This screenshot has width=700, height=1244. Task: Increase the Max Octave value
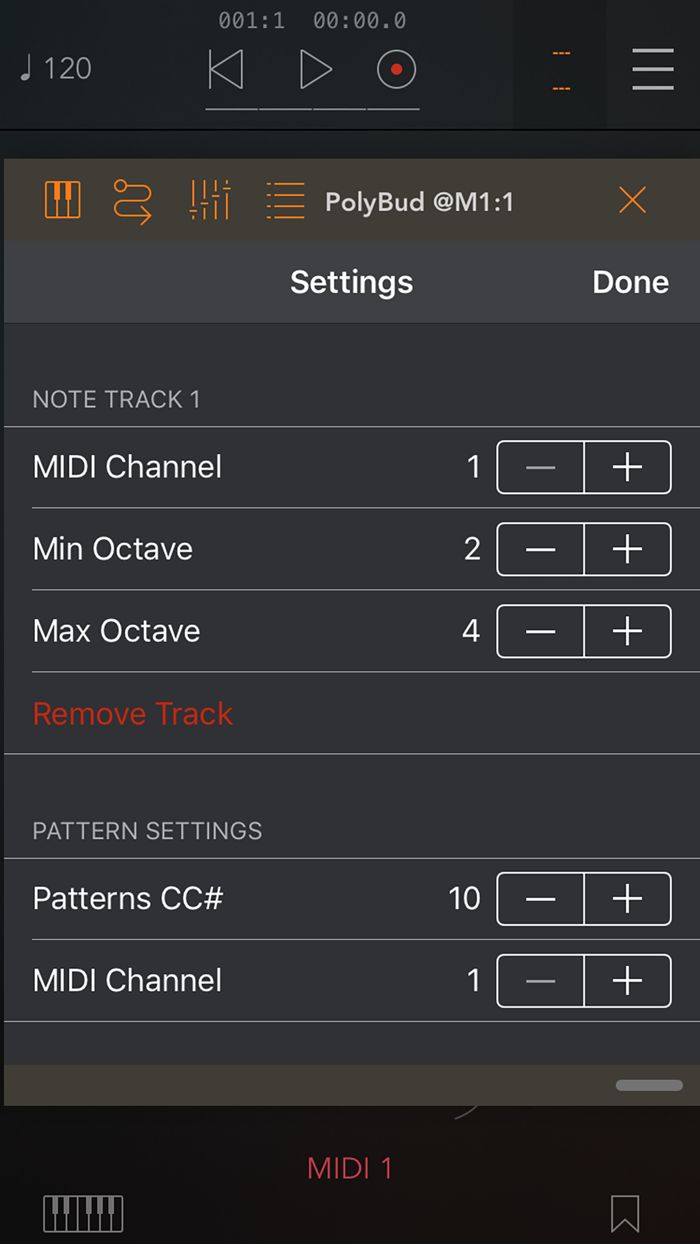(627, 631)
